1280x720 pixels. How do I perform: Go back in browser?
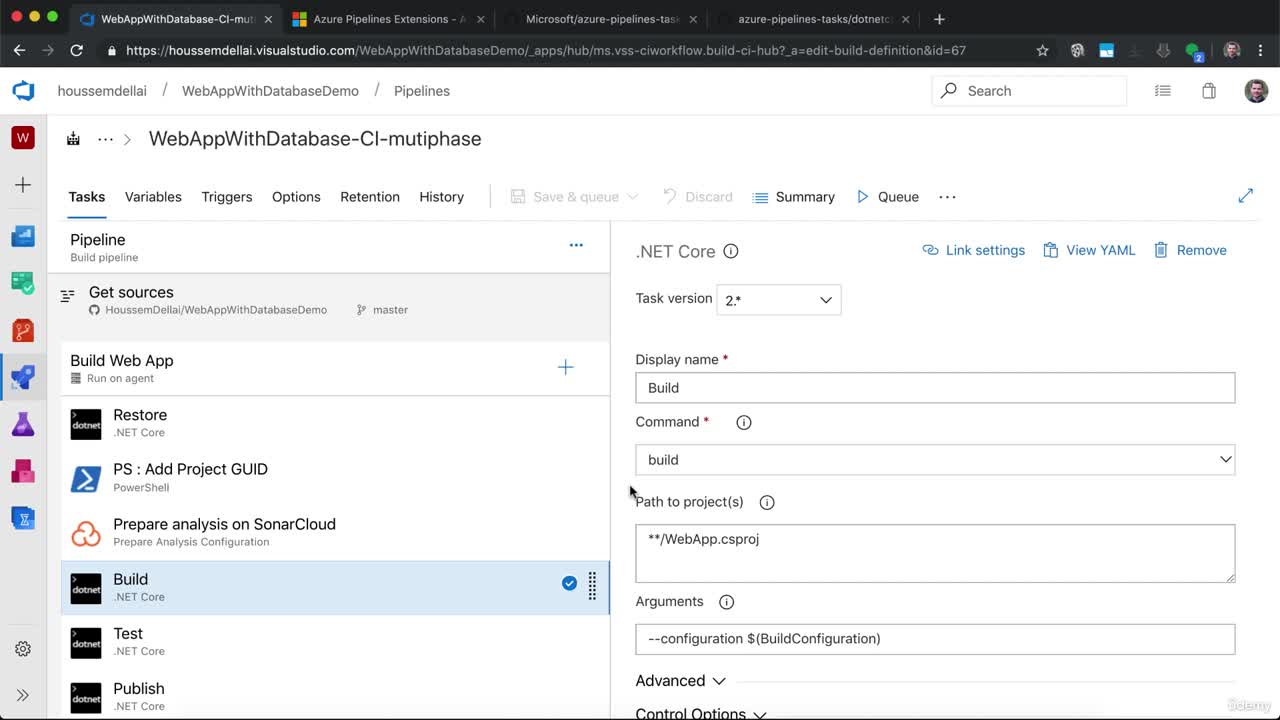click(19, 50)
